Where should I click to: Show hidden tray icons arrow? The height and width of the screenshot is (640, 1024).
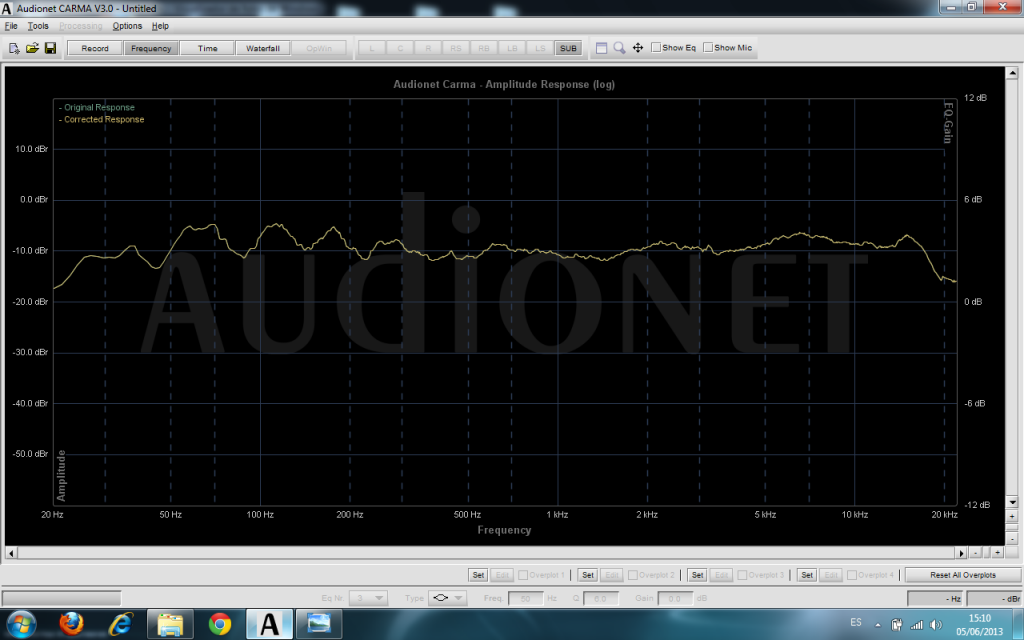tap(877, 624)
